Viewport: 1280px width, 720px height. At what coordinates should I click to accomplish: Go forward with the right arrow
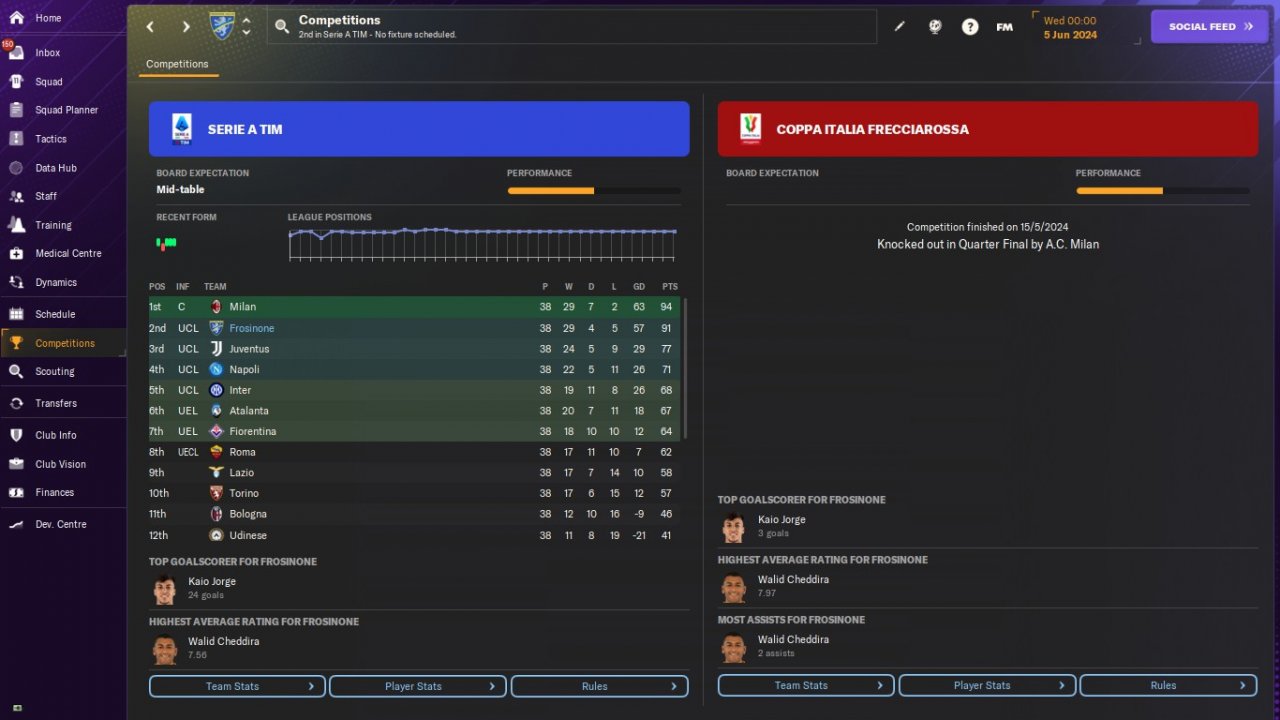tap(186, 27)
